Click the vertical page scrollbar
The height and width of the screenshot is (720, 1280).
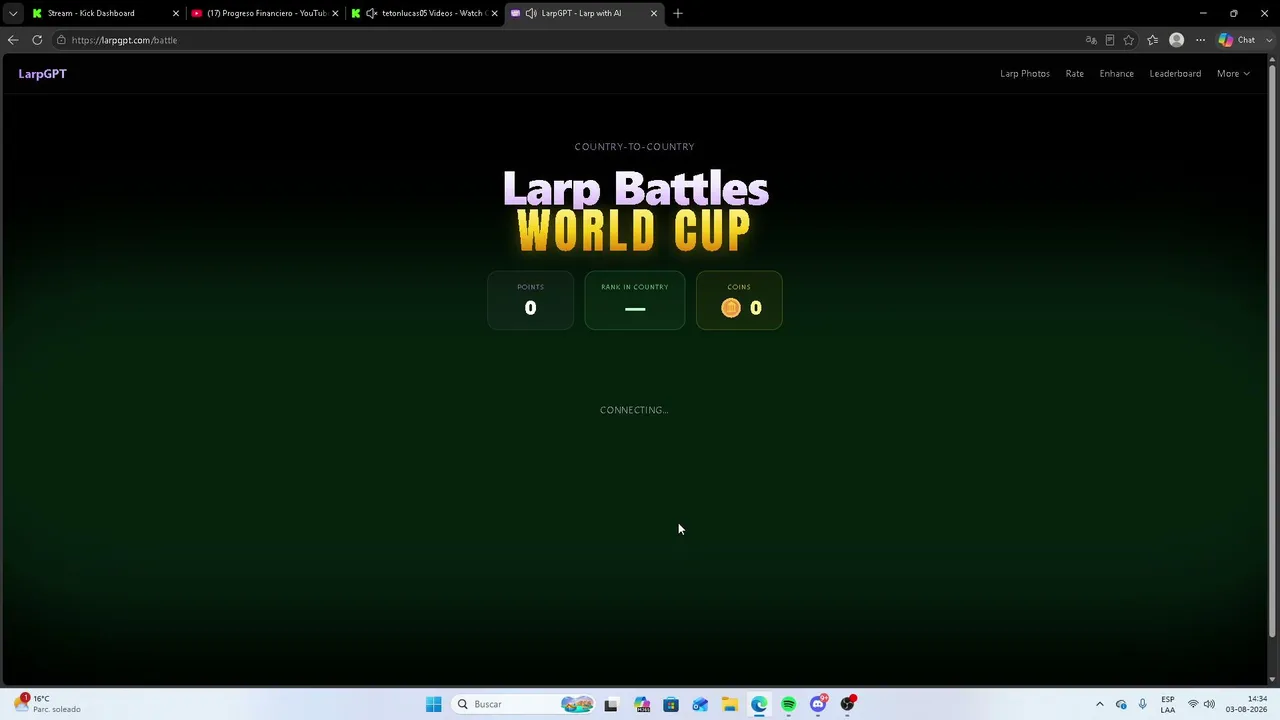pyautogui.click(x=1272, y=350)
